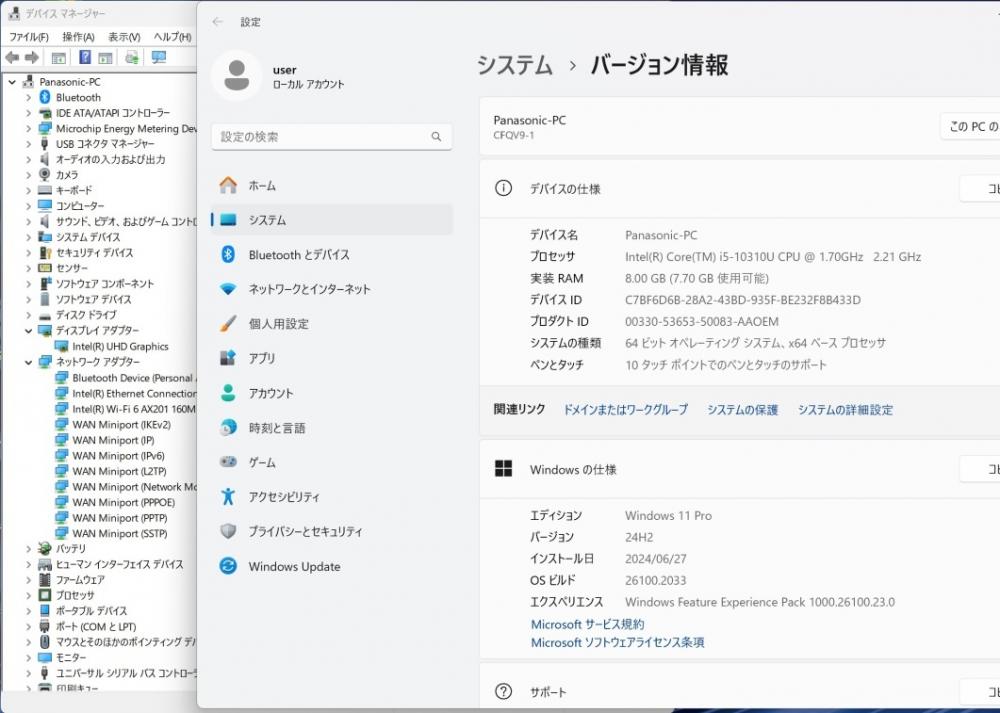Open ネットワークとインターネット settings
The image size is (1000, 713).
[309, 289]
